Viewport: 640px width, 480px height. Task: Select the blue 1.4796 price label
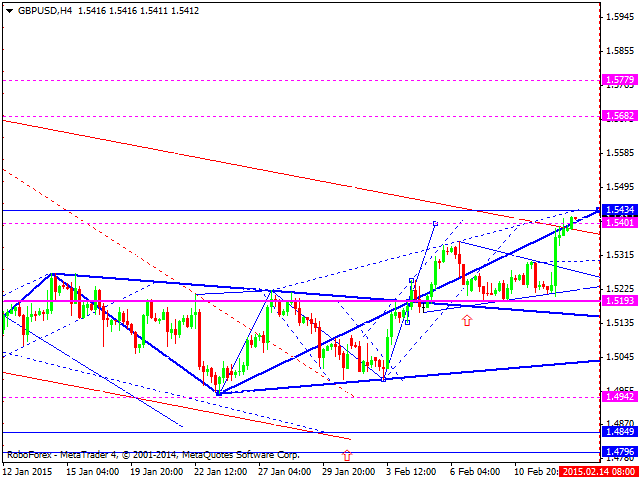pyautogui.click(x=619, y=452)
